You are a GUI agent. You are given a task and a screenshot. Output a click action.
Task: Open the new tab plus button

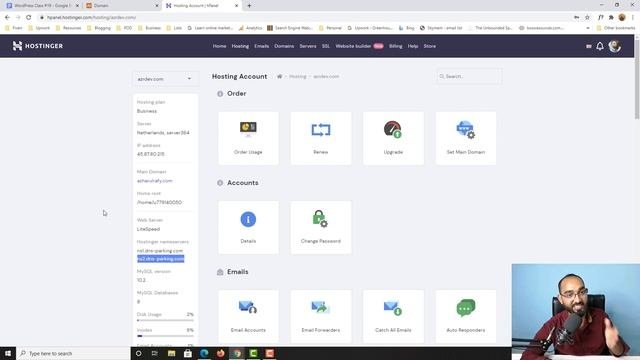(249, 6)
